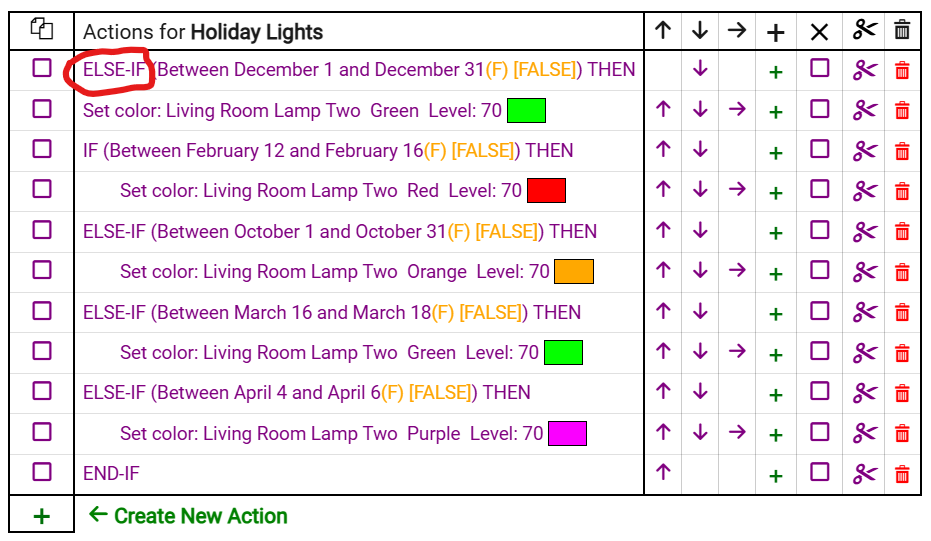The width and height of the screenshot is (931, 541).
Task: Click the red trash icon on END-IF row
Action: pos(902,474)
